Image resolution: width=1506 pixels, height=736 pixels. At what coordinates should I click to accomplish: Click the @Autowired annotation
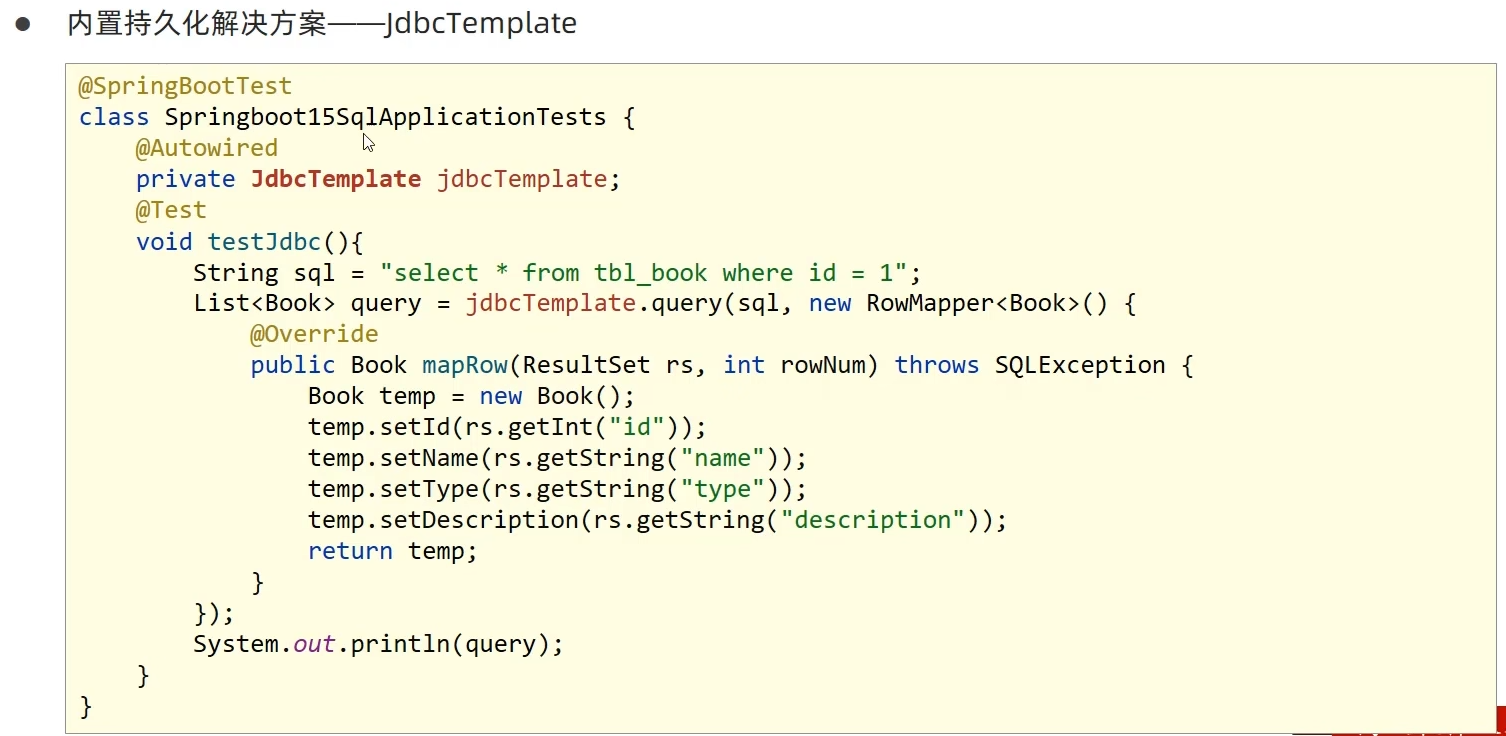coord(207,148)
